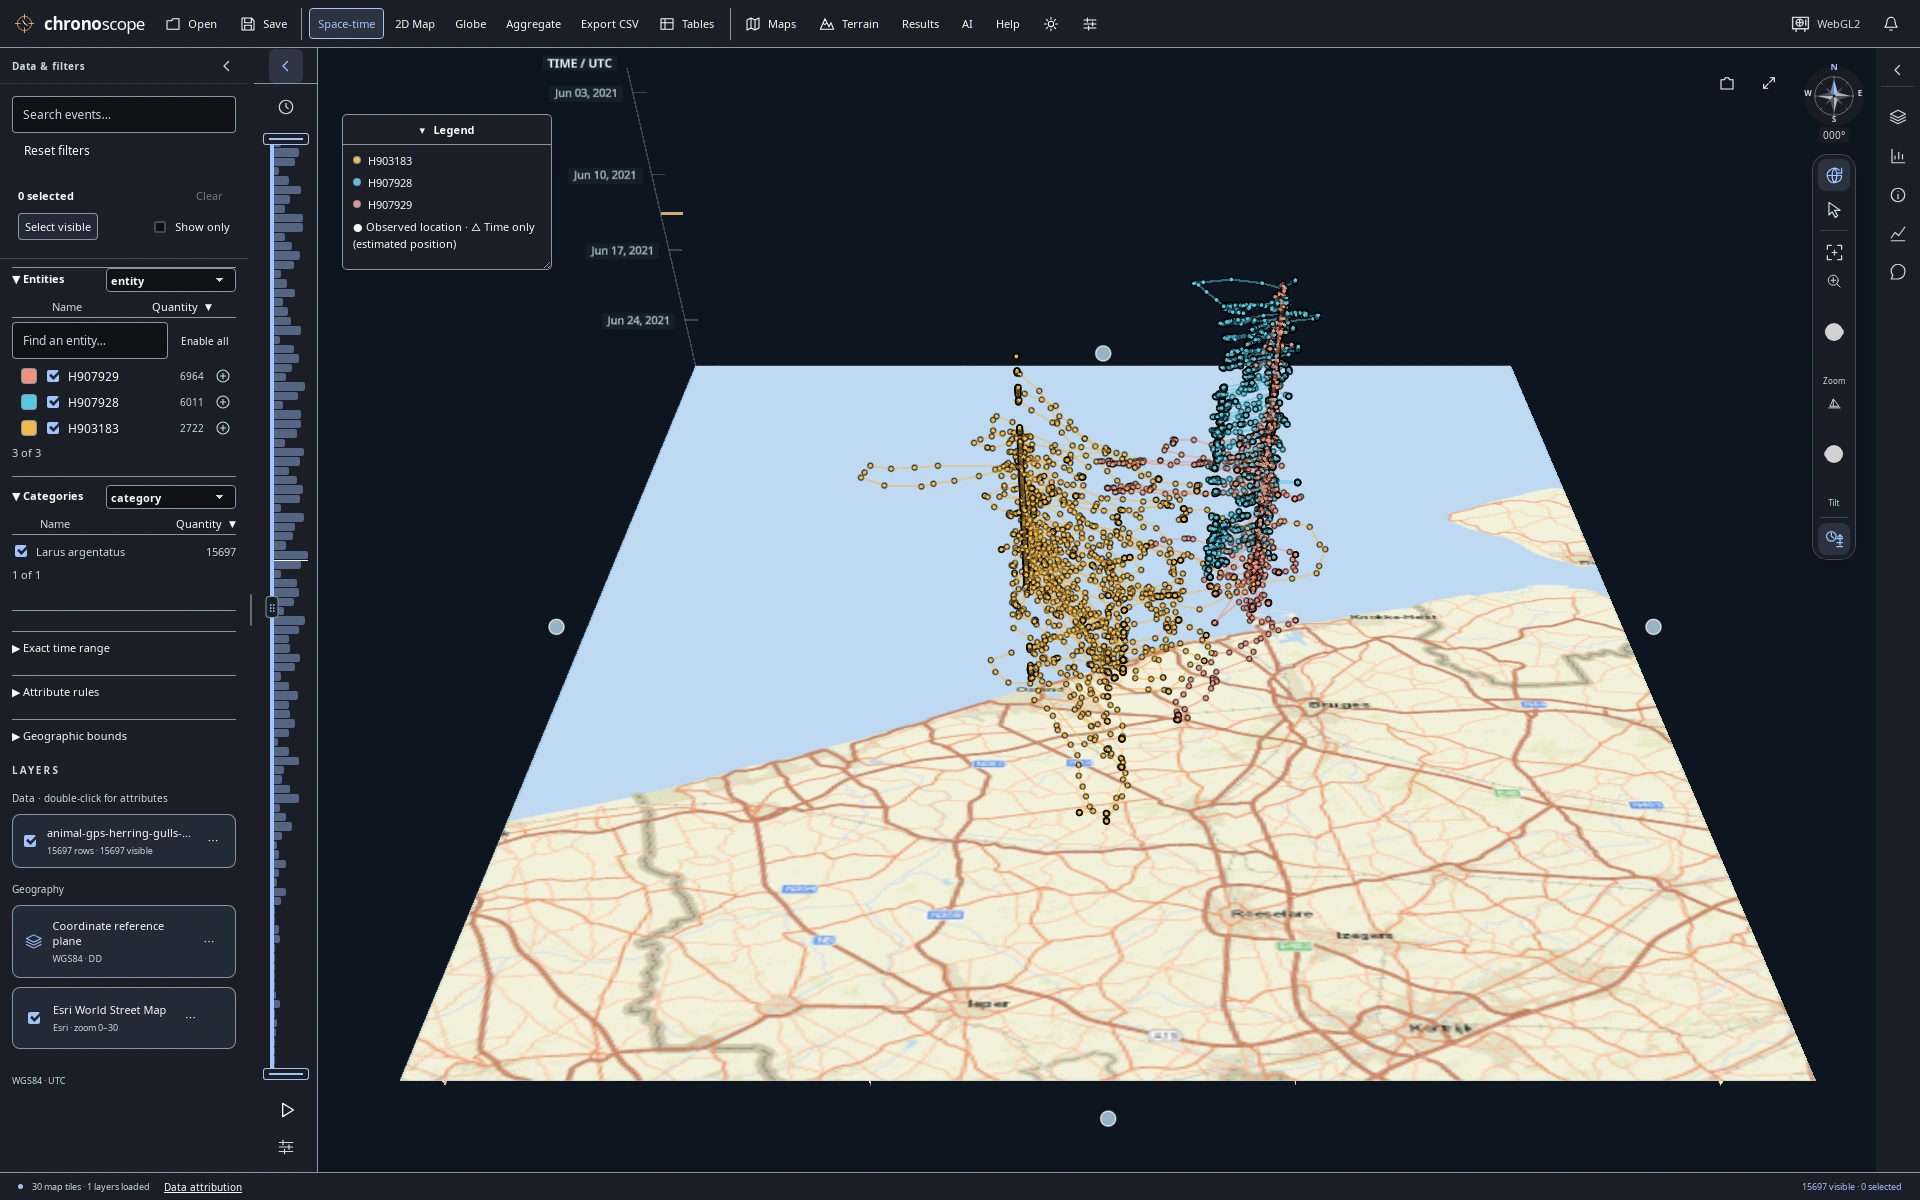Uncheck entity H903183 checkbox
This screenshot has width=1920, height=1200.
click(x=53, y=428)
